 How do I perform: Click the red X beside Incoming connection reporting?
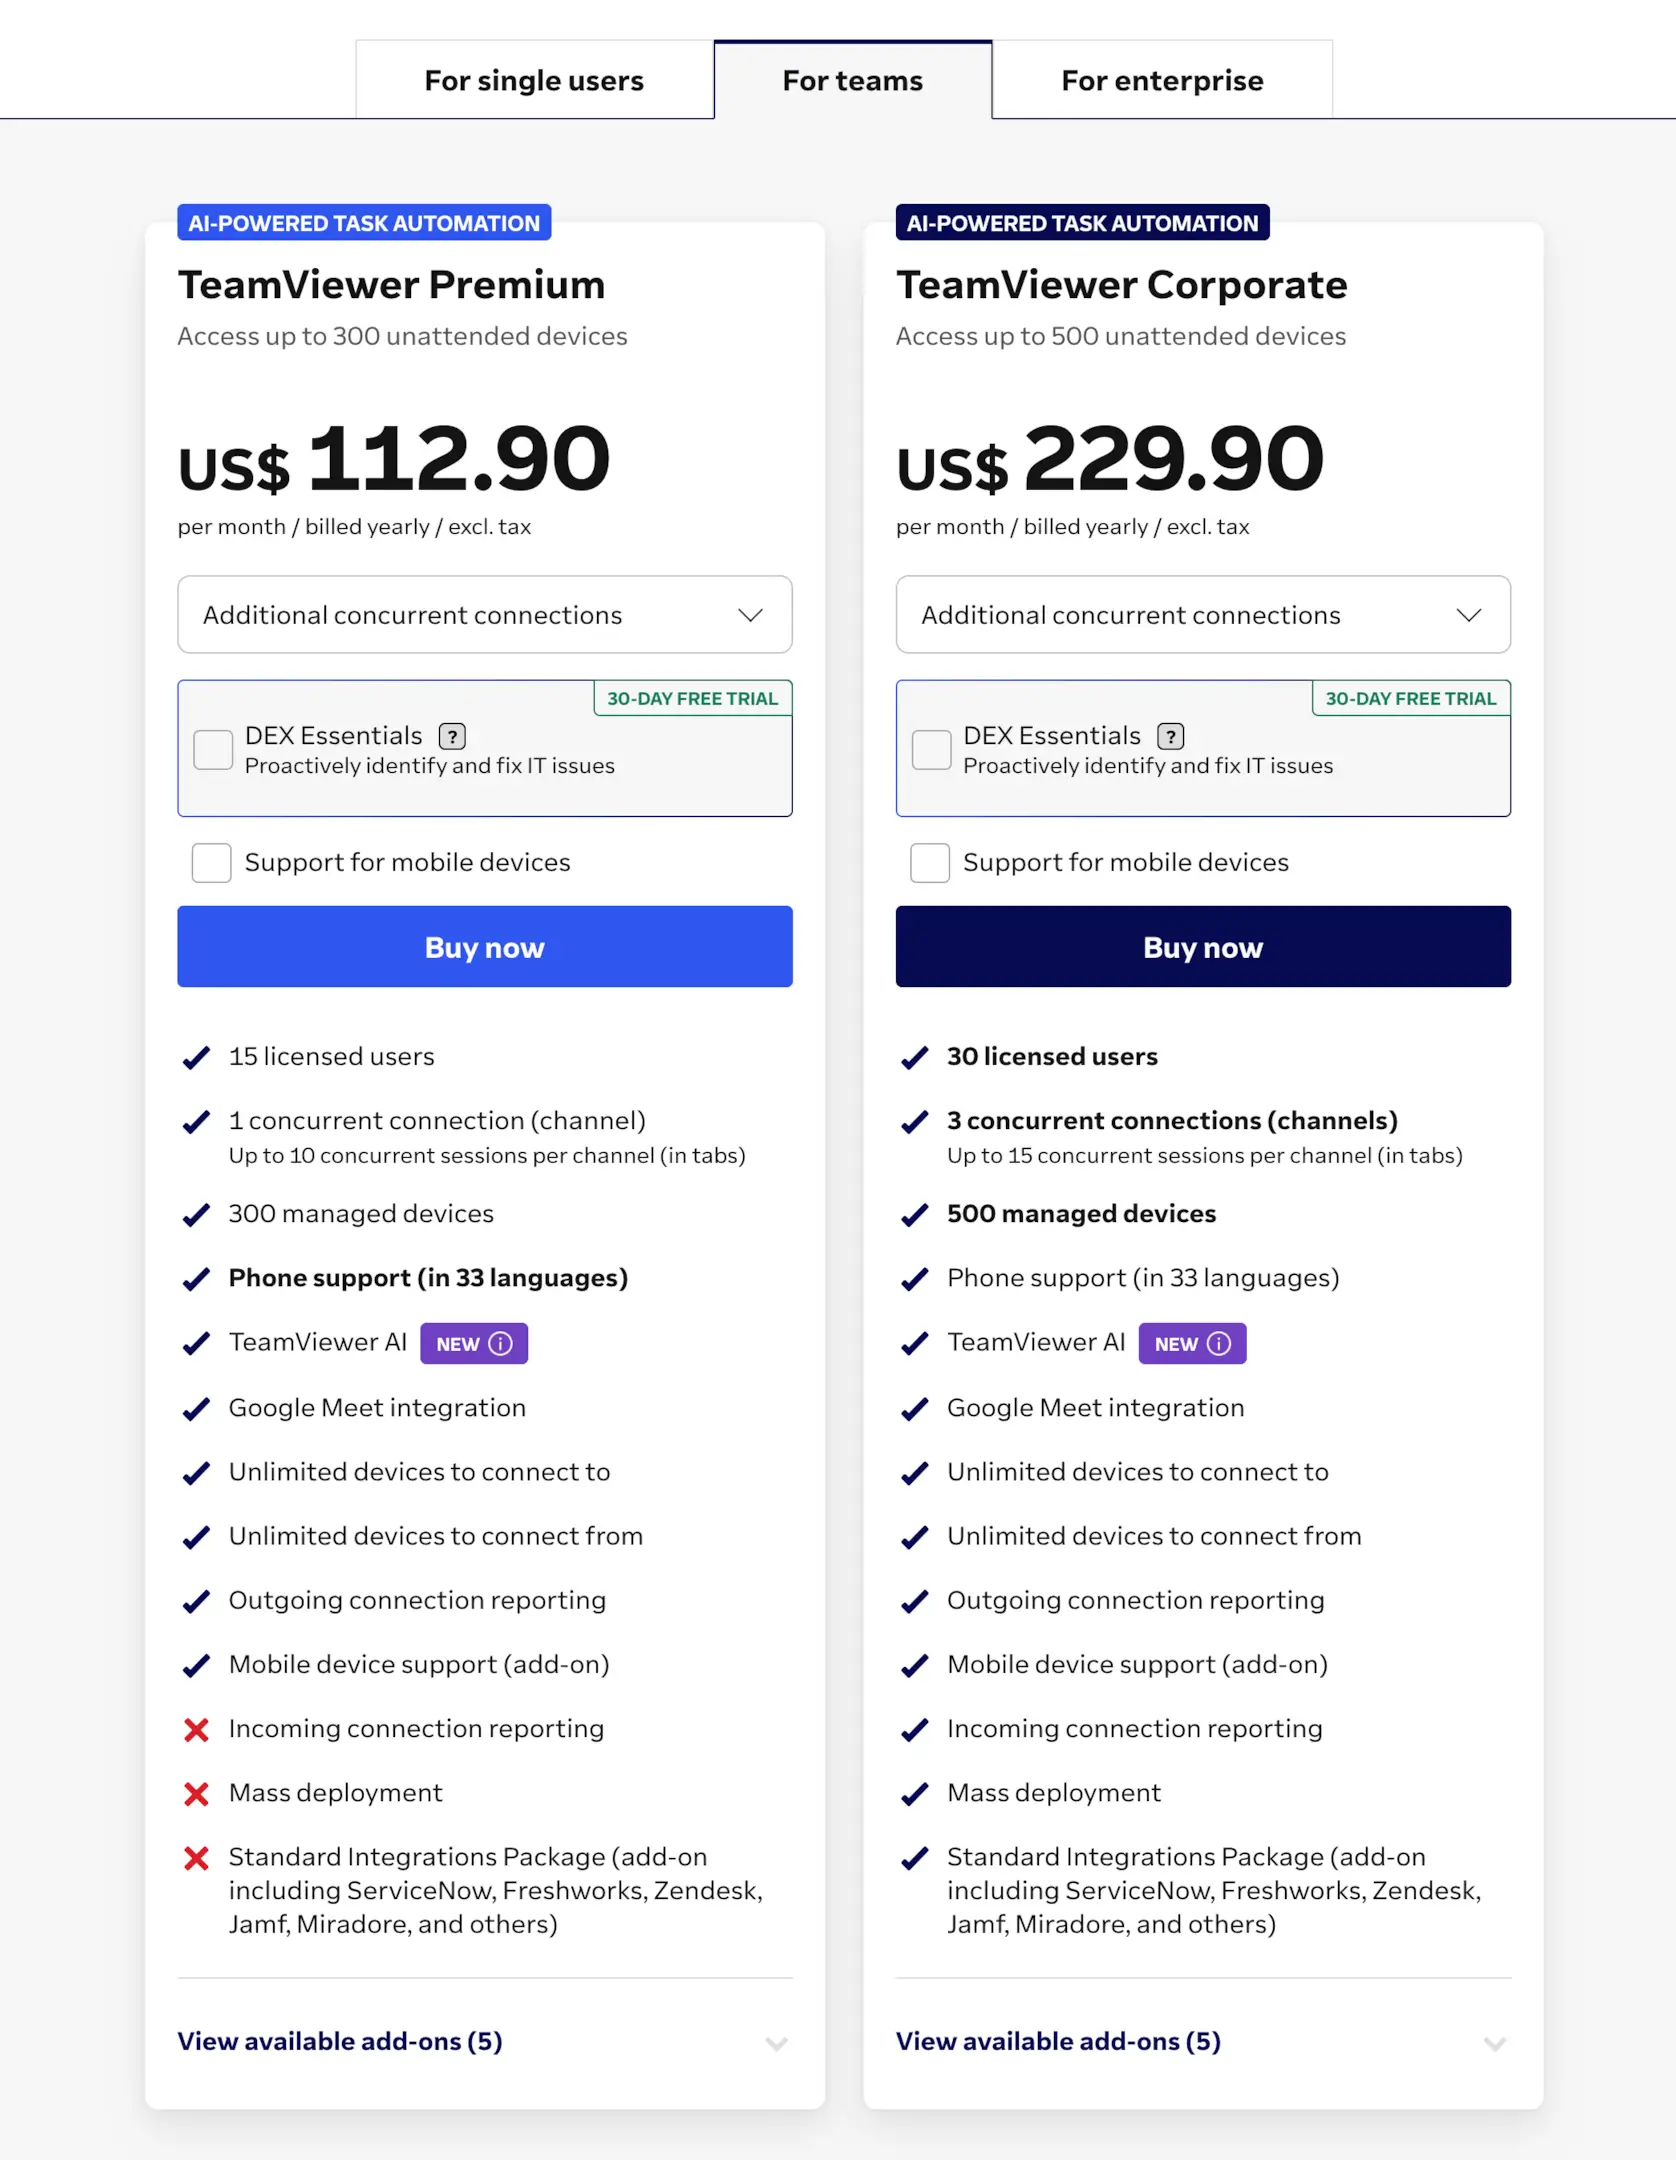click(x=197, y=1730)
